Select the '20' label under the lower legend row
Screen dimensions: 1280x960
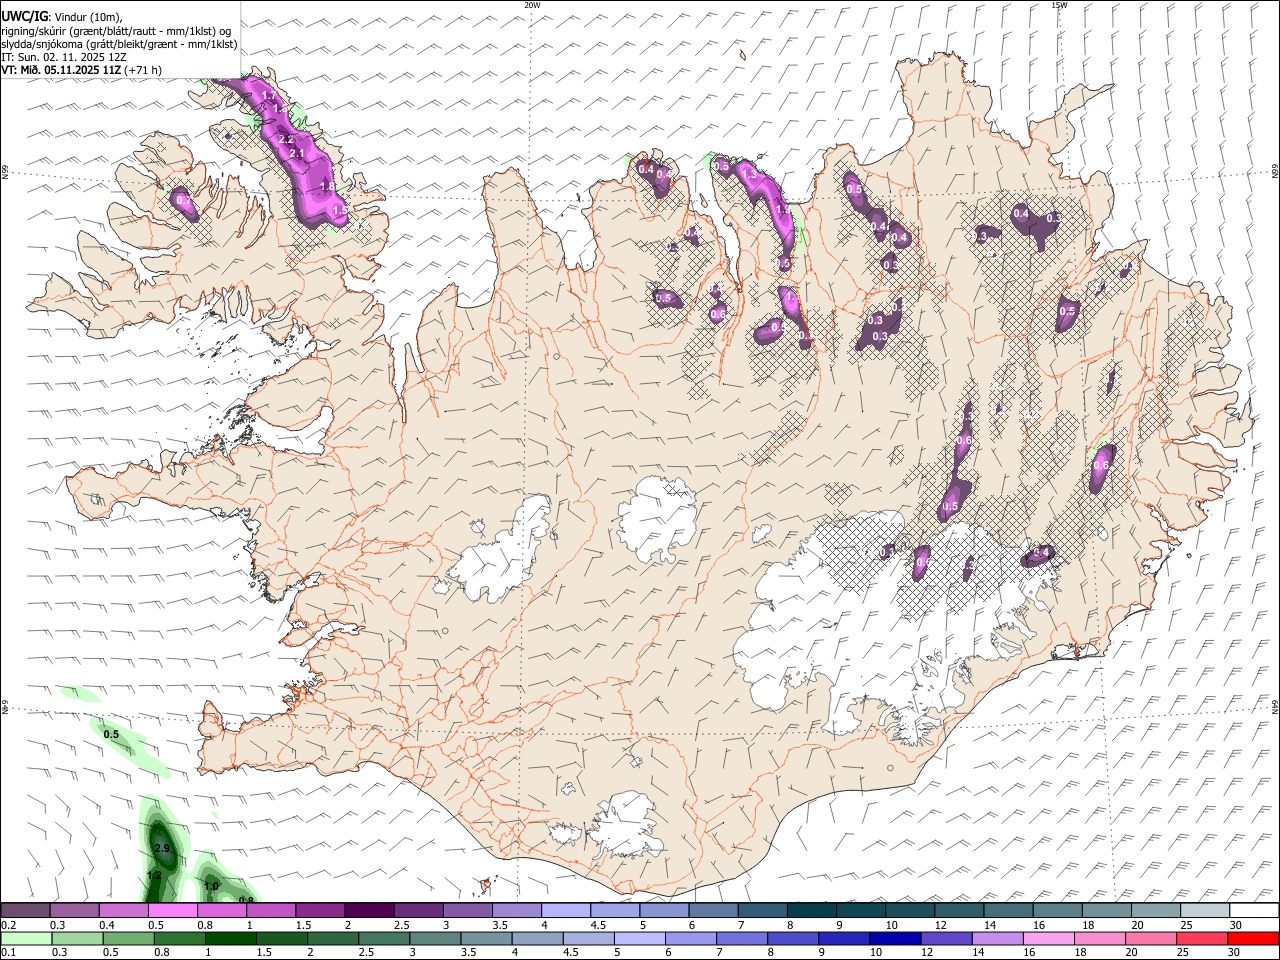(x=1131, y=954)
